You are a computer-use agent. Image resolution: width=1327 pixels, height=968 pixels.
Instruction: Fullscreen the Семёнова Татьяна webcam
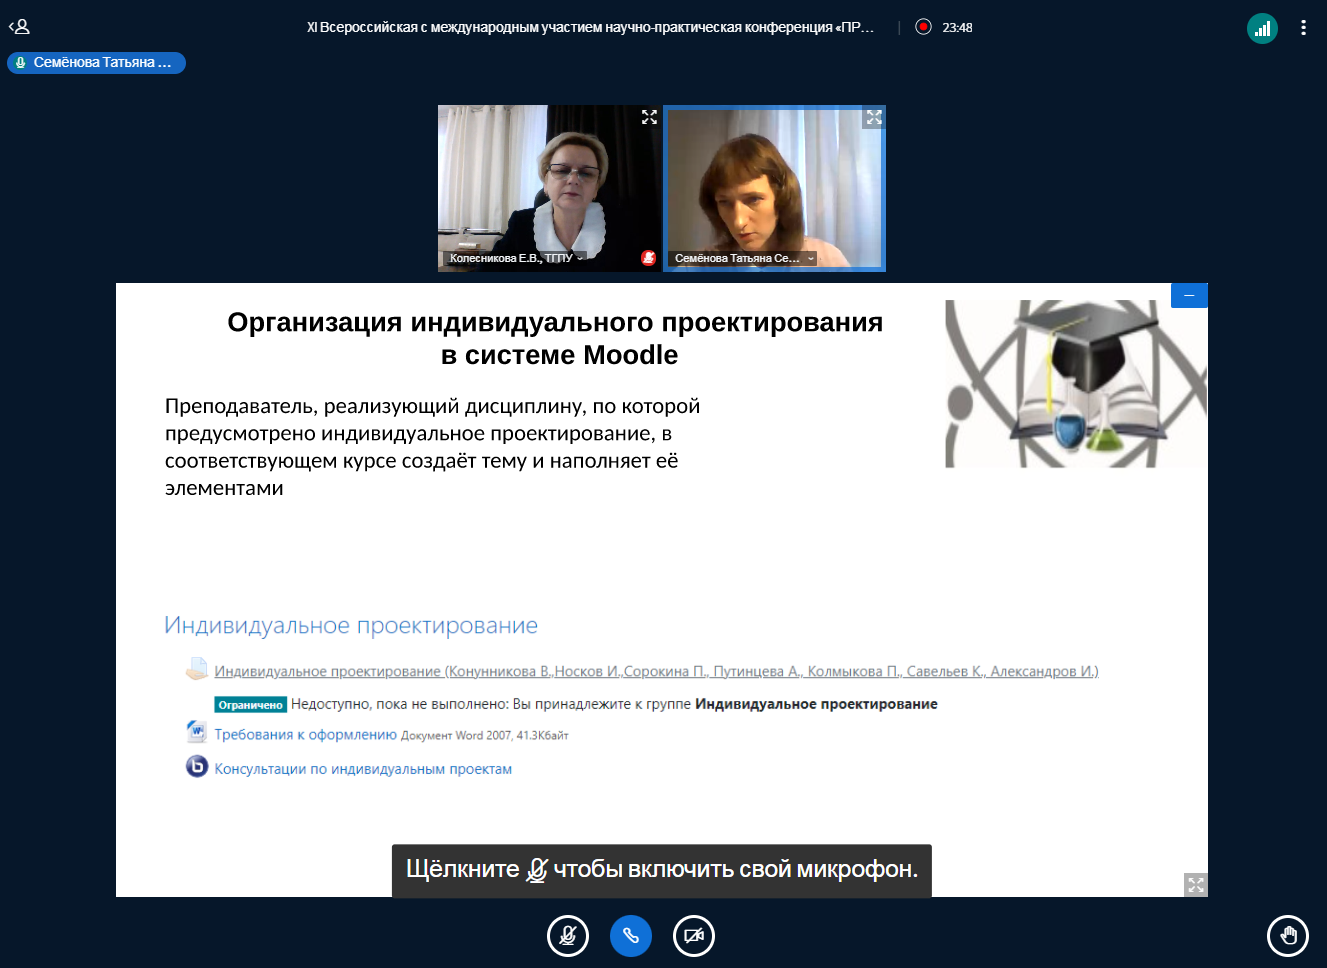pyautogui.click(x=874, y=117)
